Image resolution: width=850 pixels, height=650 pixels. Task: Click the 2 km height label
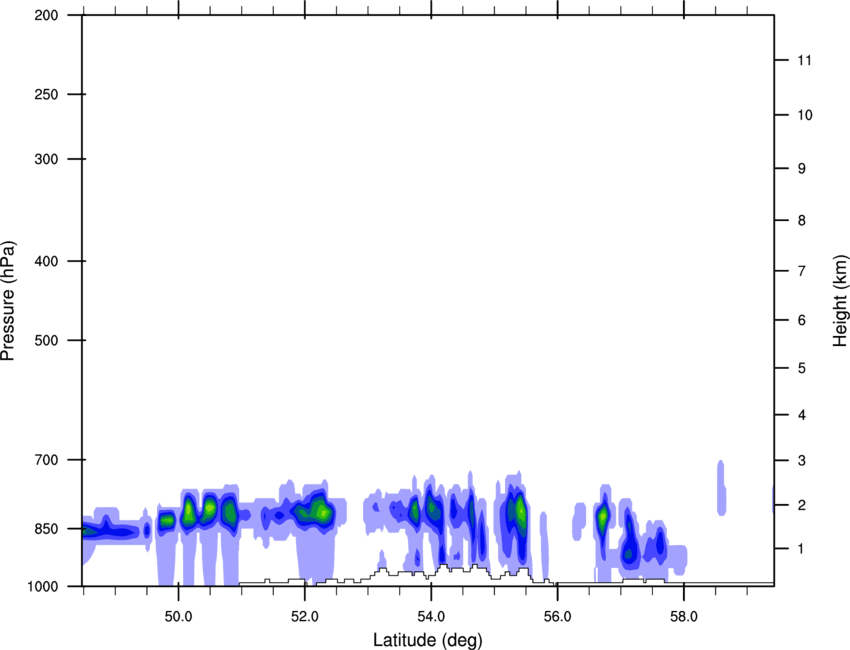coord(802,505)
